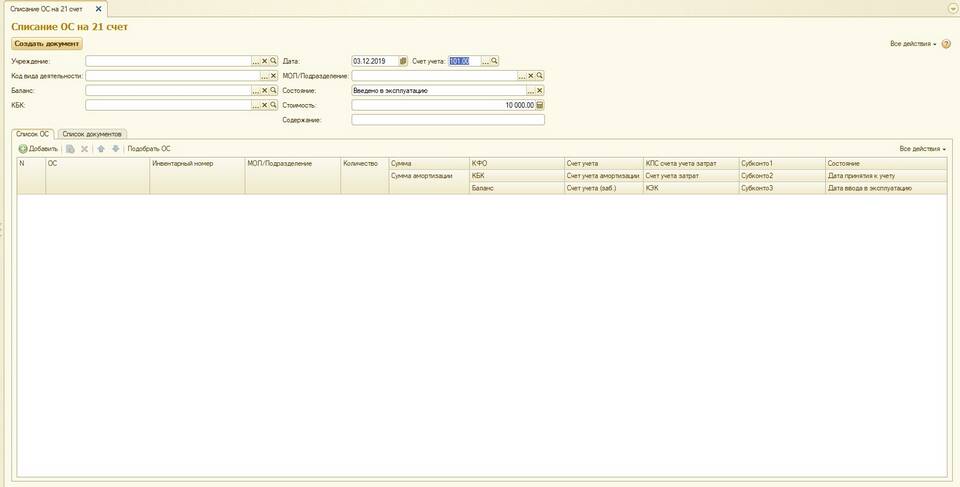Move row up with the up arrow icon
The image size is (960, 487).
pos(101,149)
